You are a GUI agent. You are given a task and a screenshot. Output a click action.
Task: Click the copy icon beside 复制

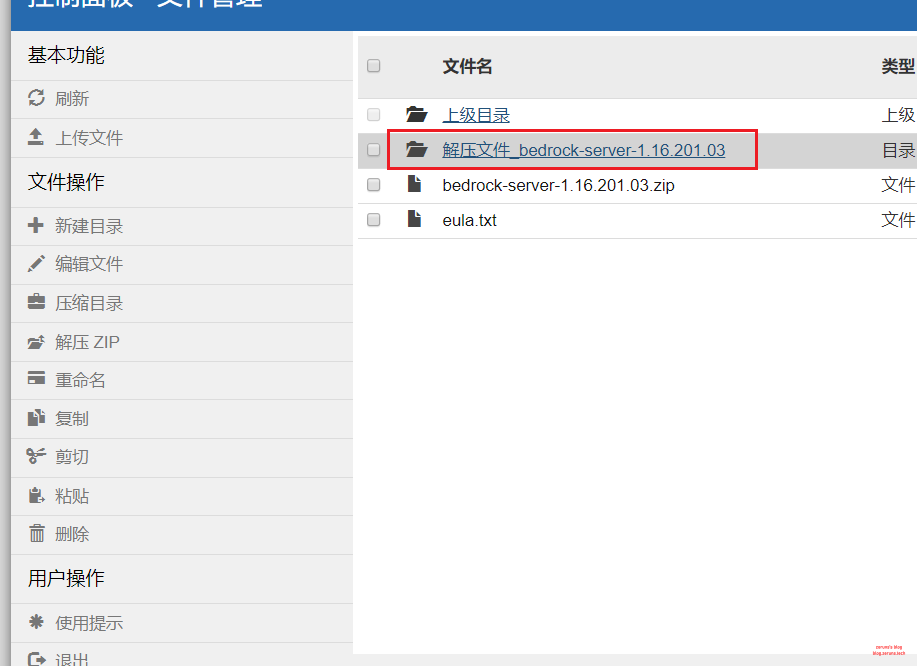pos(36,417)
